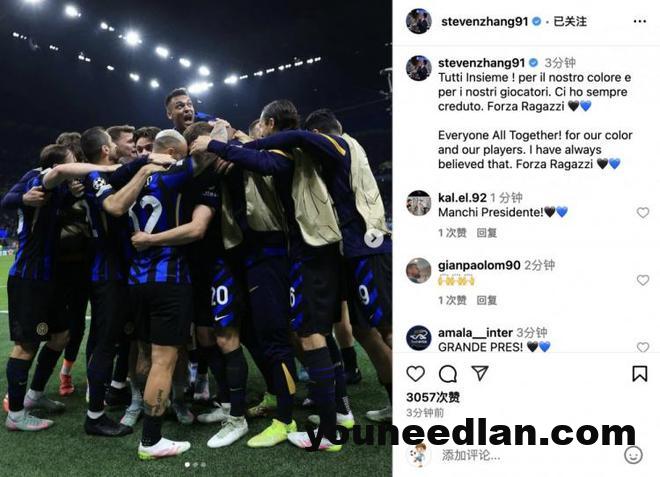Reply to the kal.el.92 comment
This screenshot has height=477, width=660.
tap(487, 233)
